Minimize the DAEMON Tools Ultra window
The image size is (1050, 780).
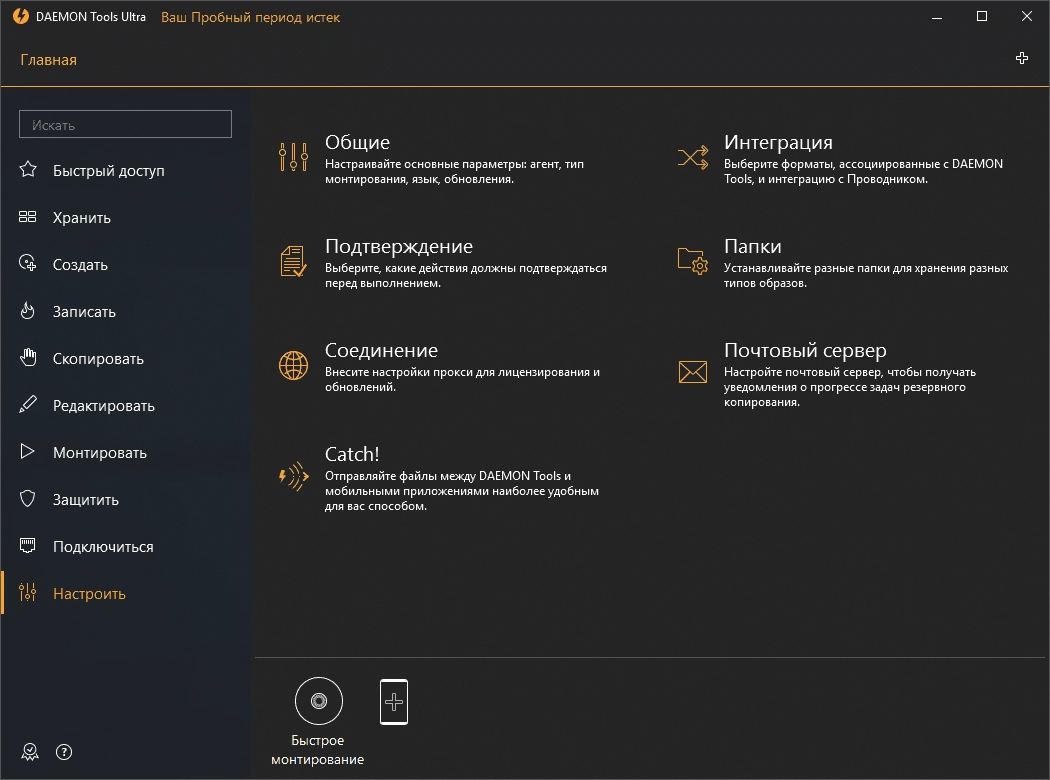pos(937,17)
